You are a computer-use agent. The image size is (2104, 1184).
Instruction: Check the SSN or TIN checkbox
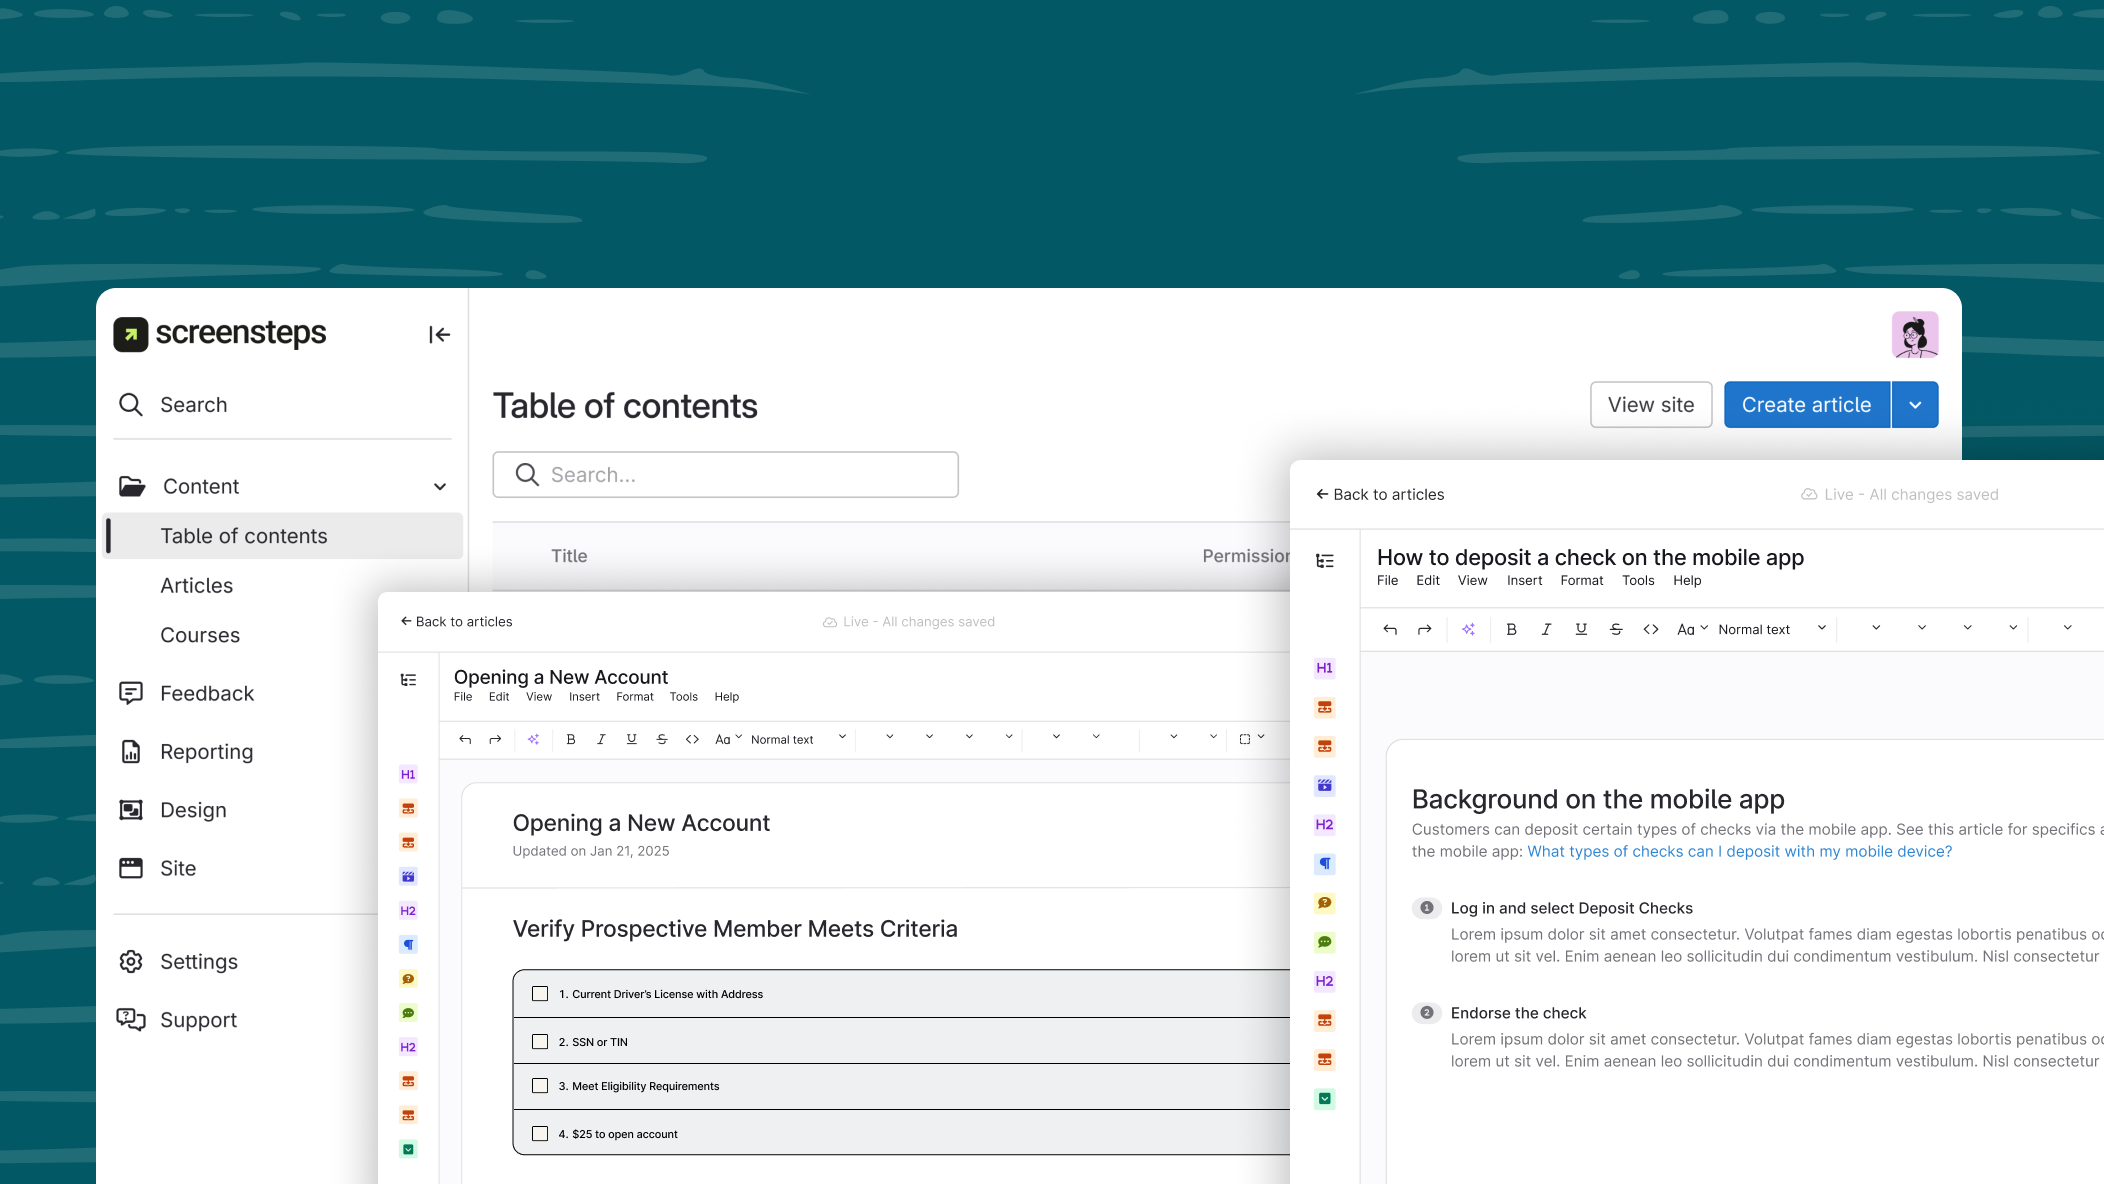(x=540, y=1041)
